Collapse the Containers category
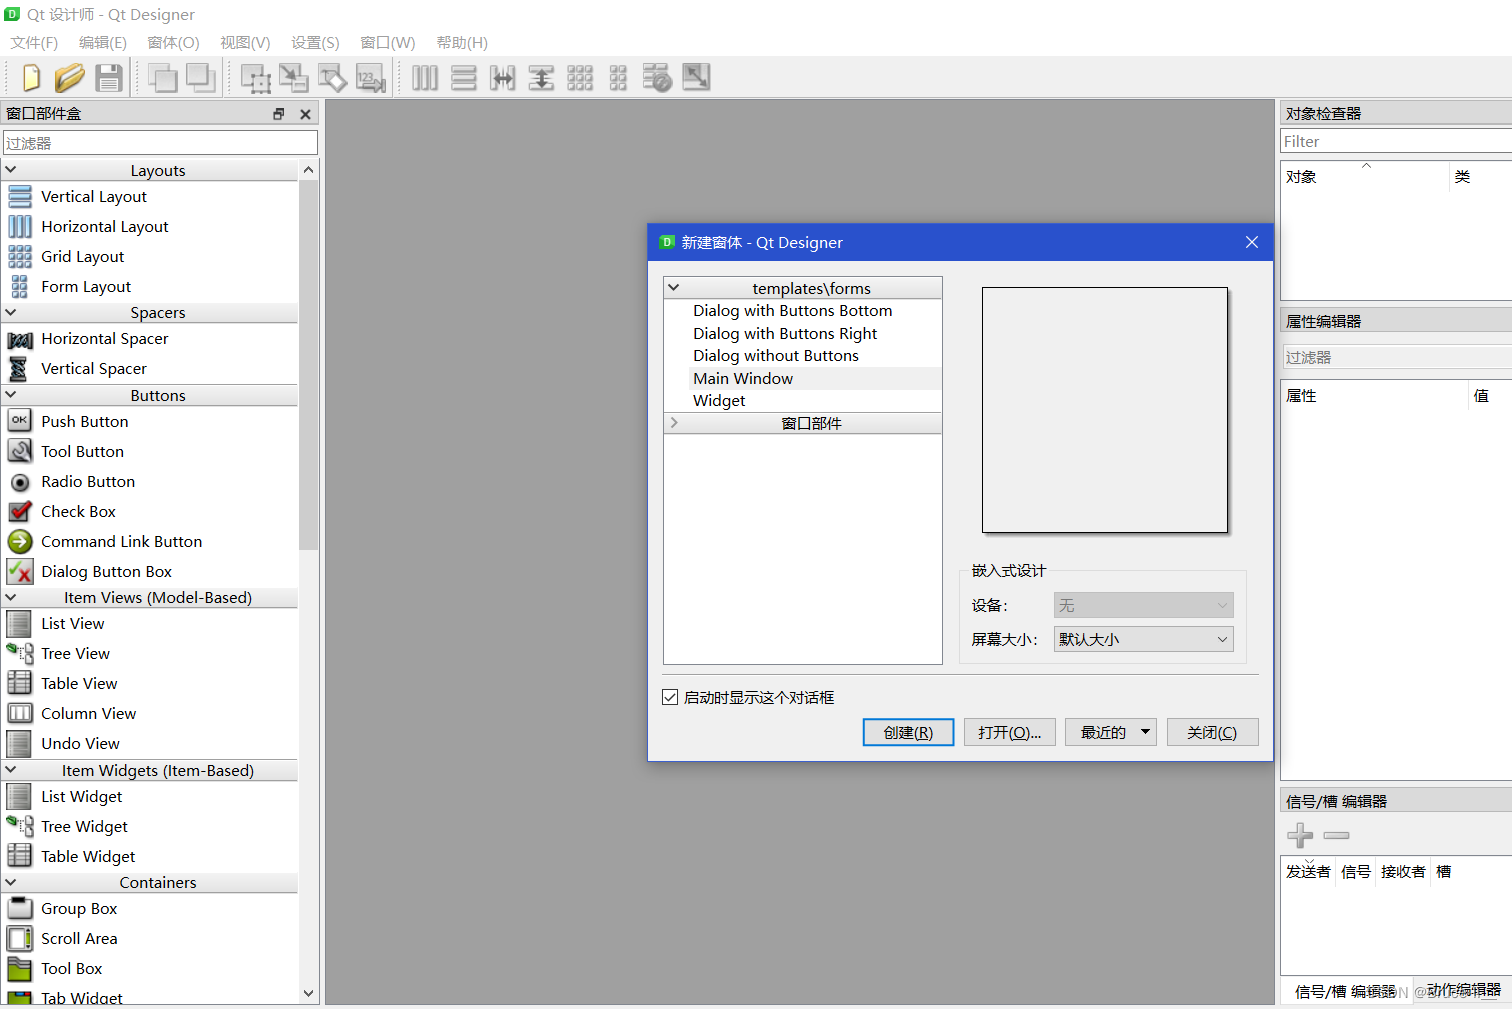 click(x=11, y=882)
